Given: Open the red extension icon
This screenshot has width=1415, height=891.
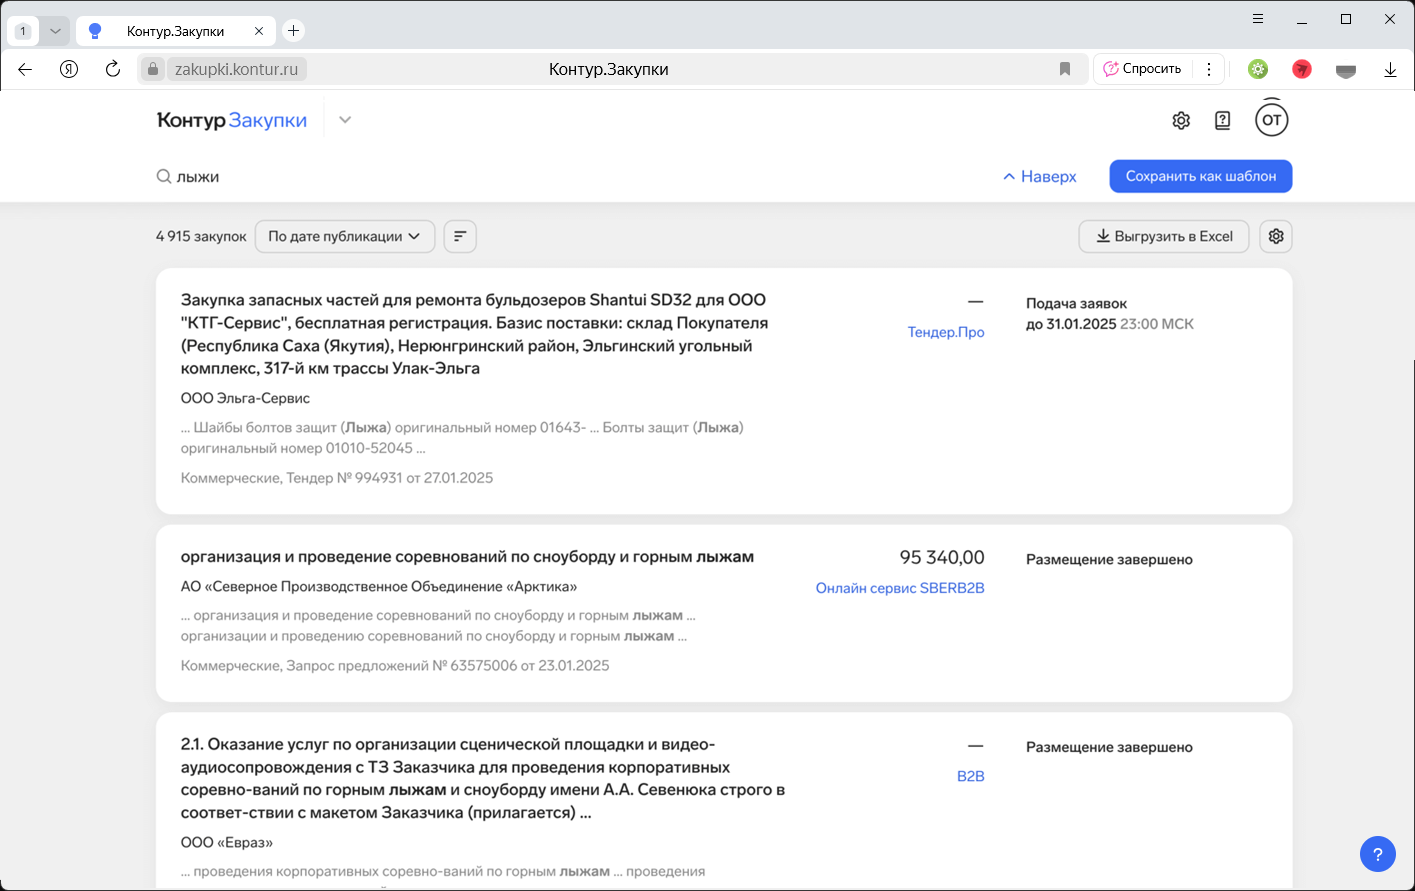Looking at the screenshot, I should pyautogui.click(x=1302, y=69).
